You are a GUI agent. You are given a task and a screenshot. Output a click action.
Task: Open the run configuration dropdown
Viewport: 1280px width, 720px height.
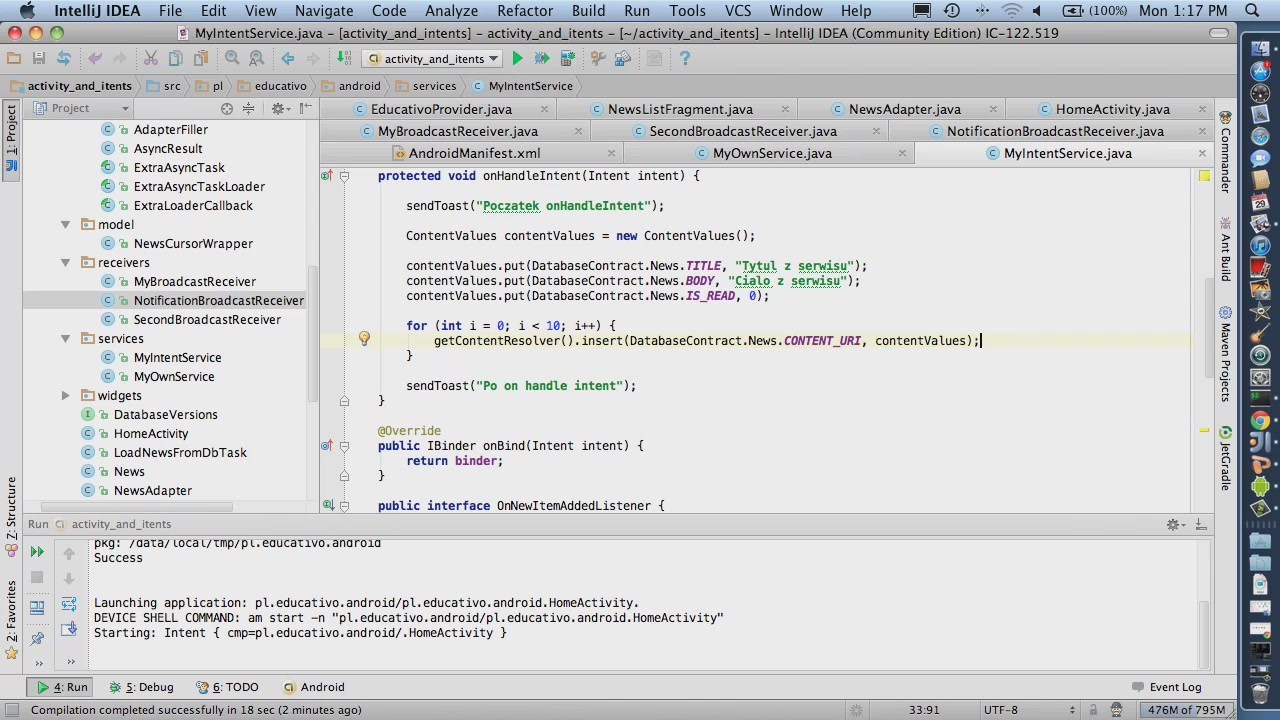point(434,59)
